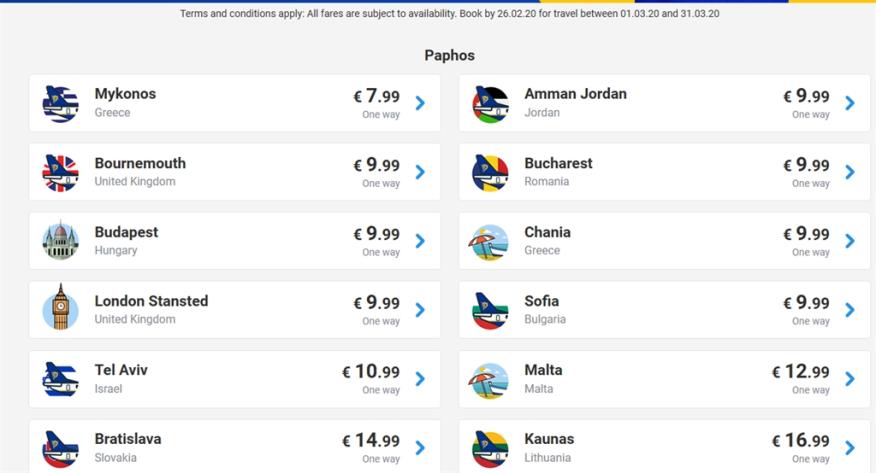Click the Bucharest Romania flag plane icon

point(490,172)
